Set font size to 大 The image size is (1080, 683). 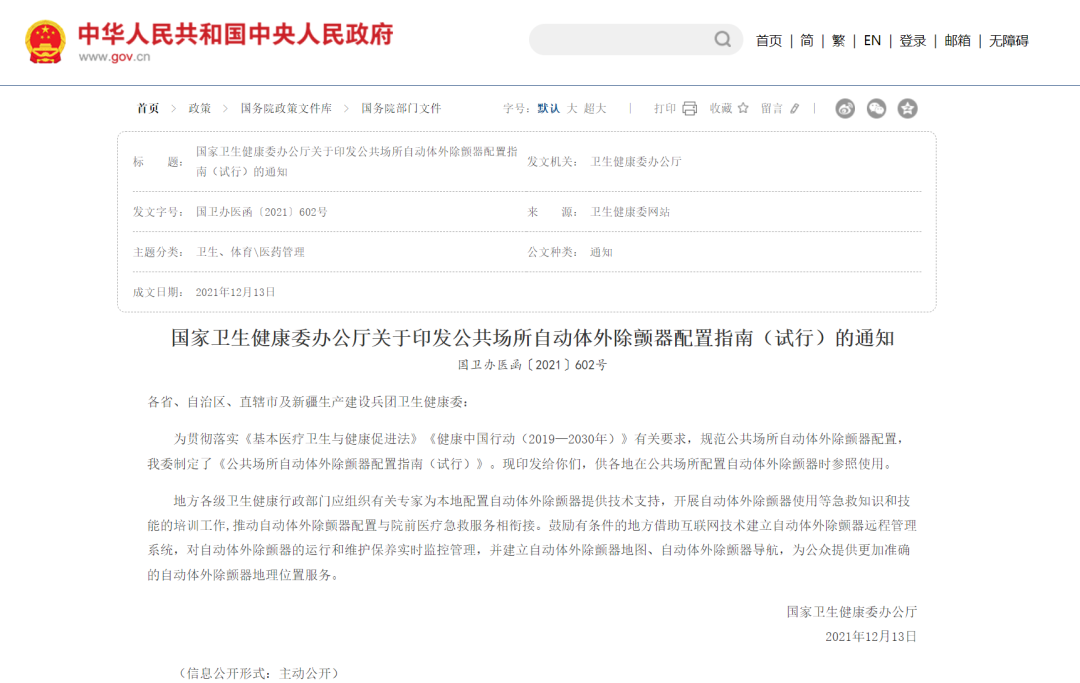573,108
